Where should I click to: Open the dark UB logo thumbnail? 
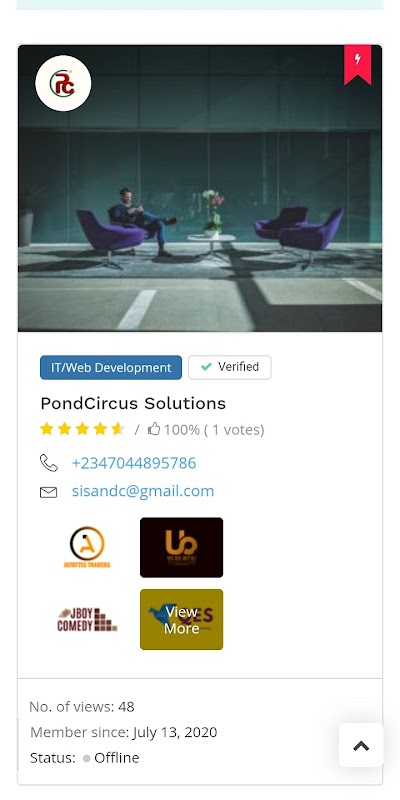[182, 547]
